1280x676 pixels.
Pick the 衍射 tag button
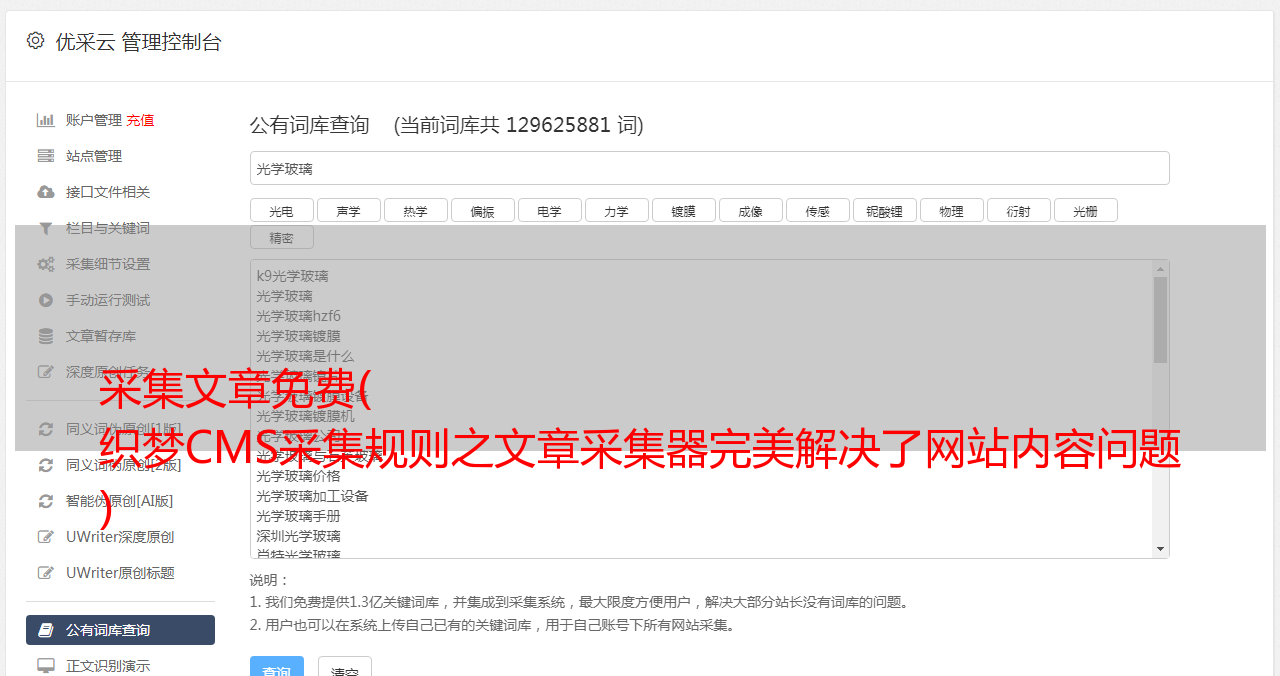(x=1018, y=210)
